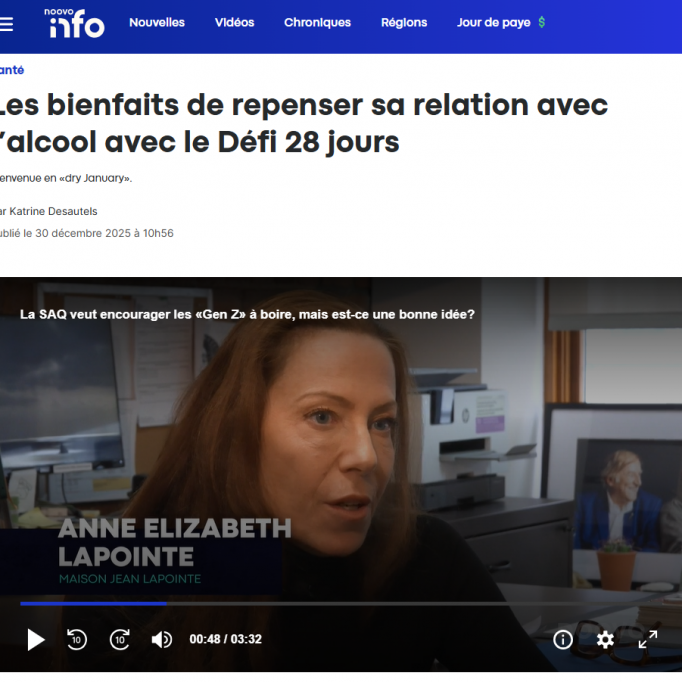Open the Nouvelles menu

pos(157,23)
